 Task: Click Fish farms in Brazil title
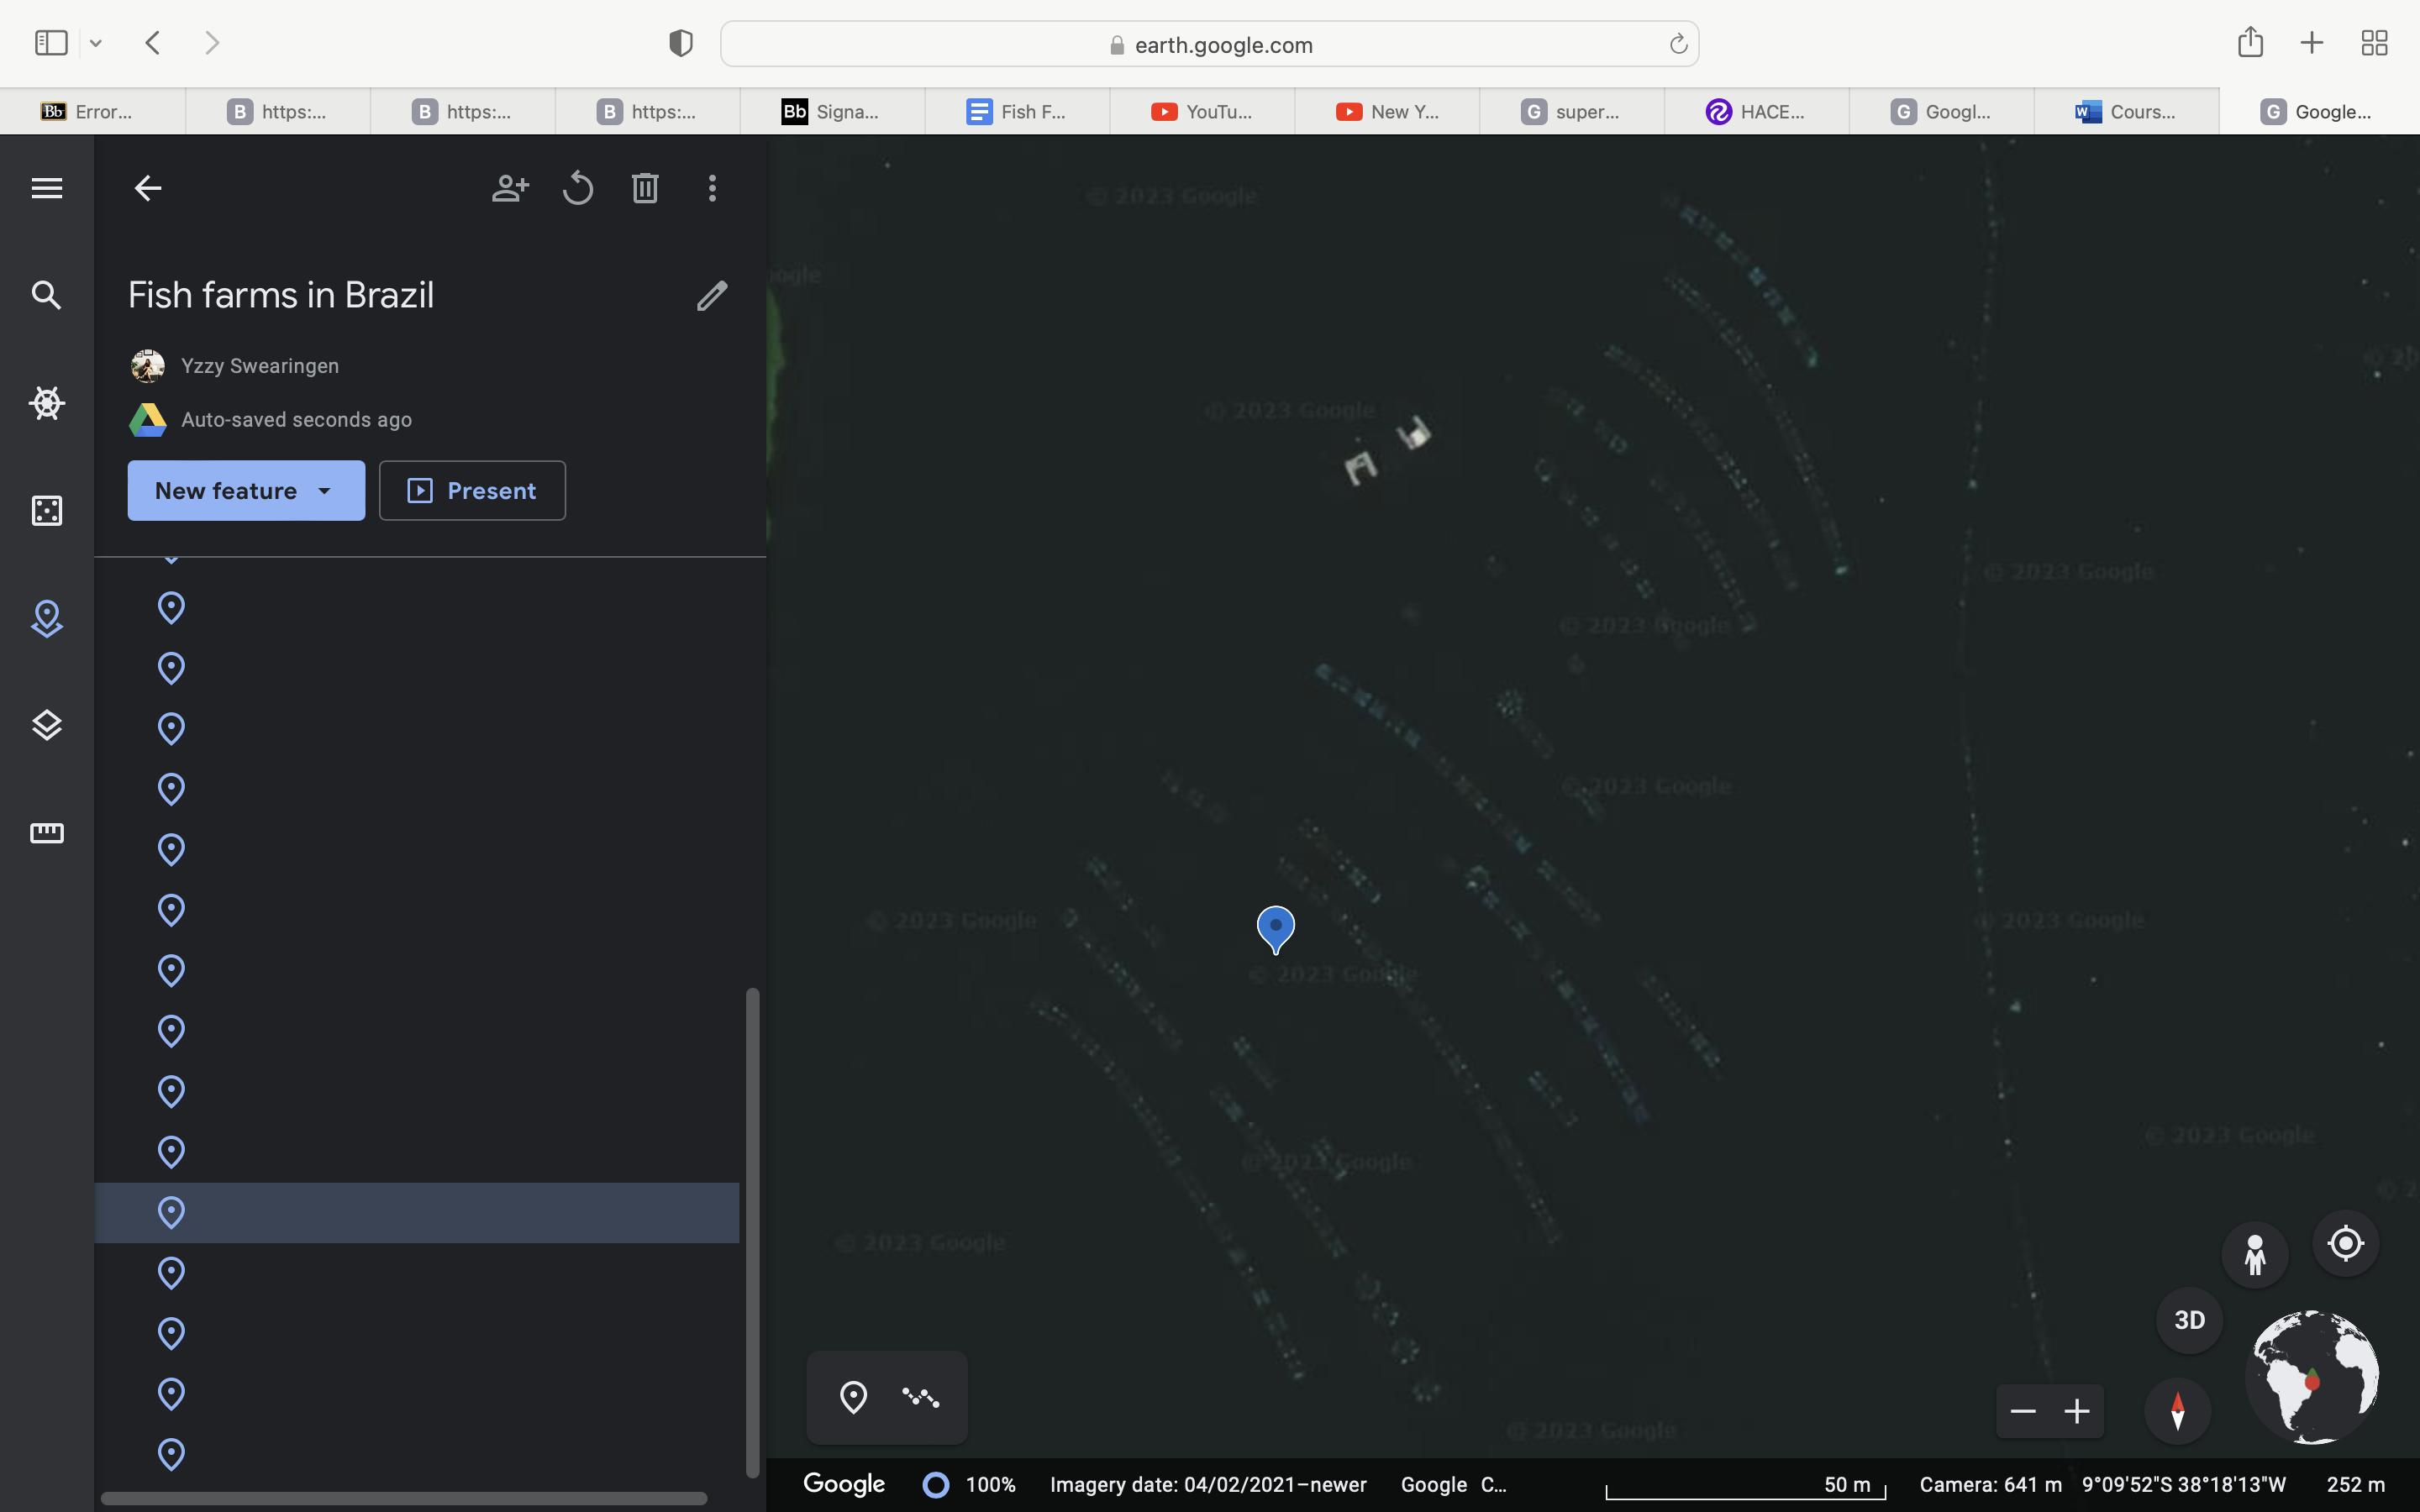[x=281, y=295]
